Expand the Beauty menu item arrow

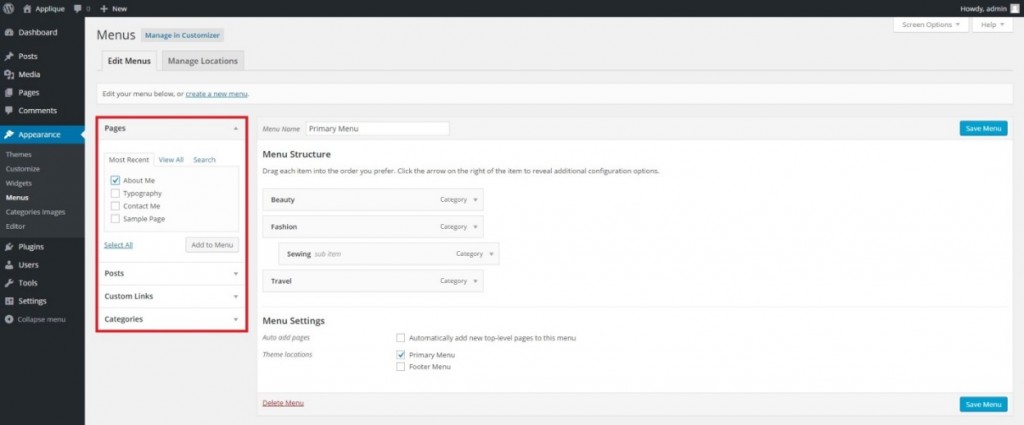click(475, 199)
